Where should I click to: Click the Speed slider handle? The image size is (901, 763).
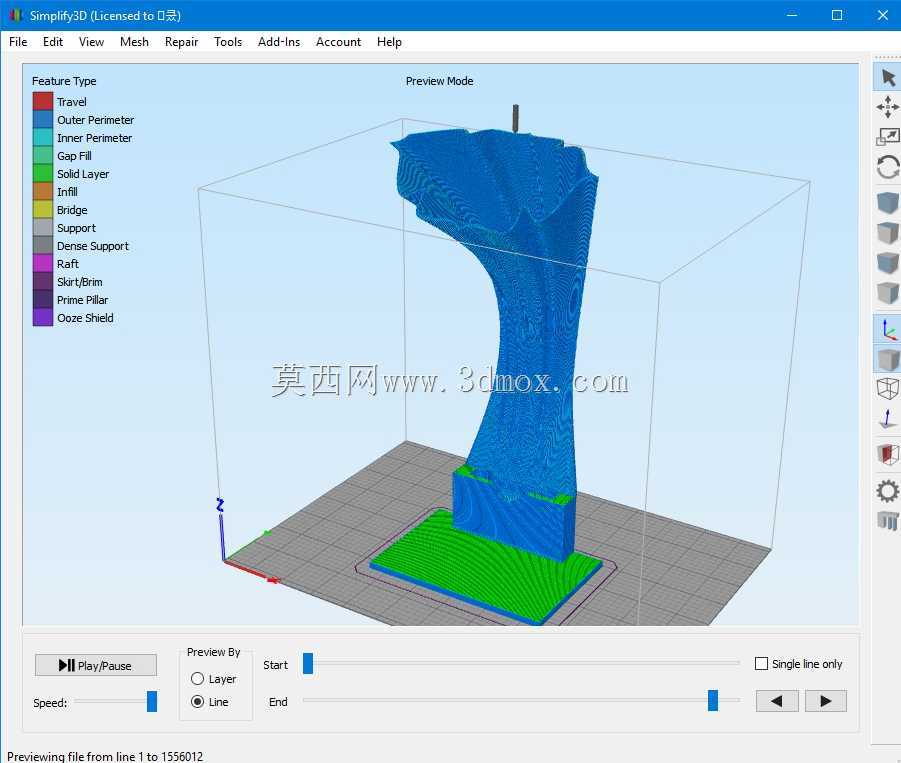[x=152, y=702]
